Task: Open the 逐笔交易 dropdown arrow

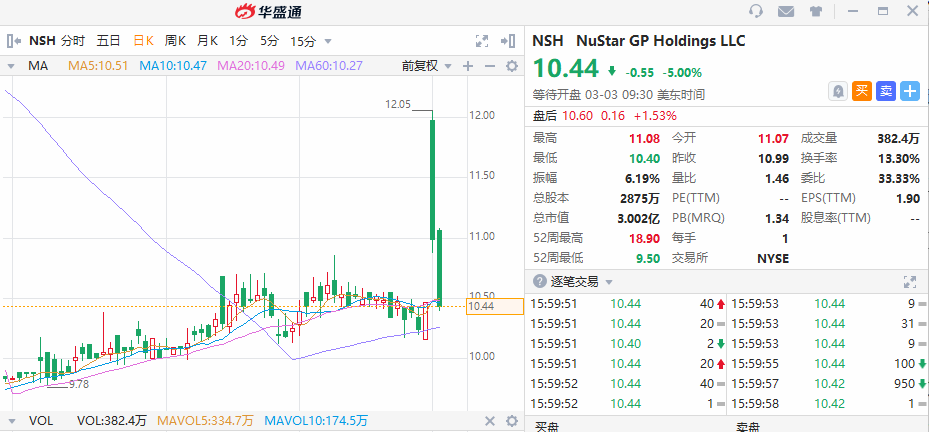Action: click(608, 282)
